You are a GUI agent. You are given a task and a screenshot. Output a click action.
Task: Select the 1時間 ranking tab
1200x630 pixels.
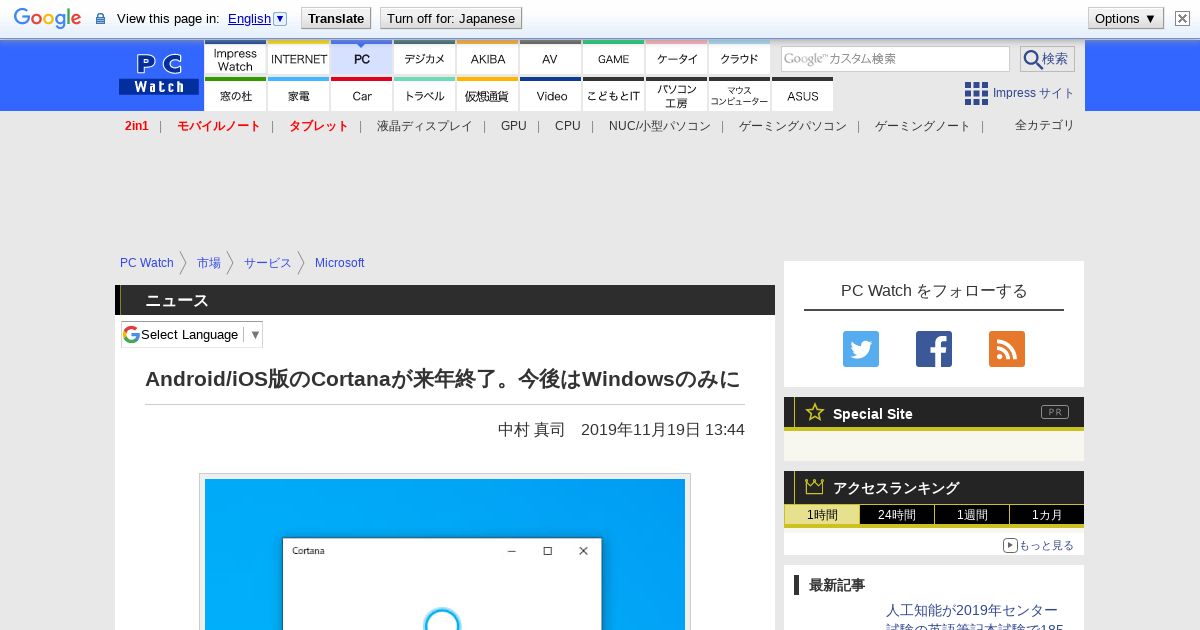click(x=822, y=515)
